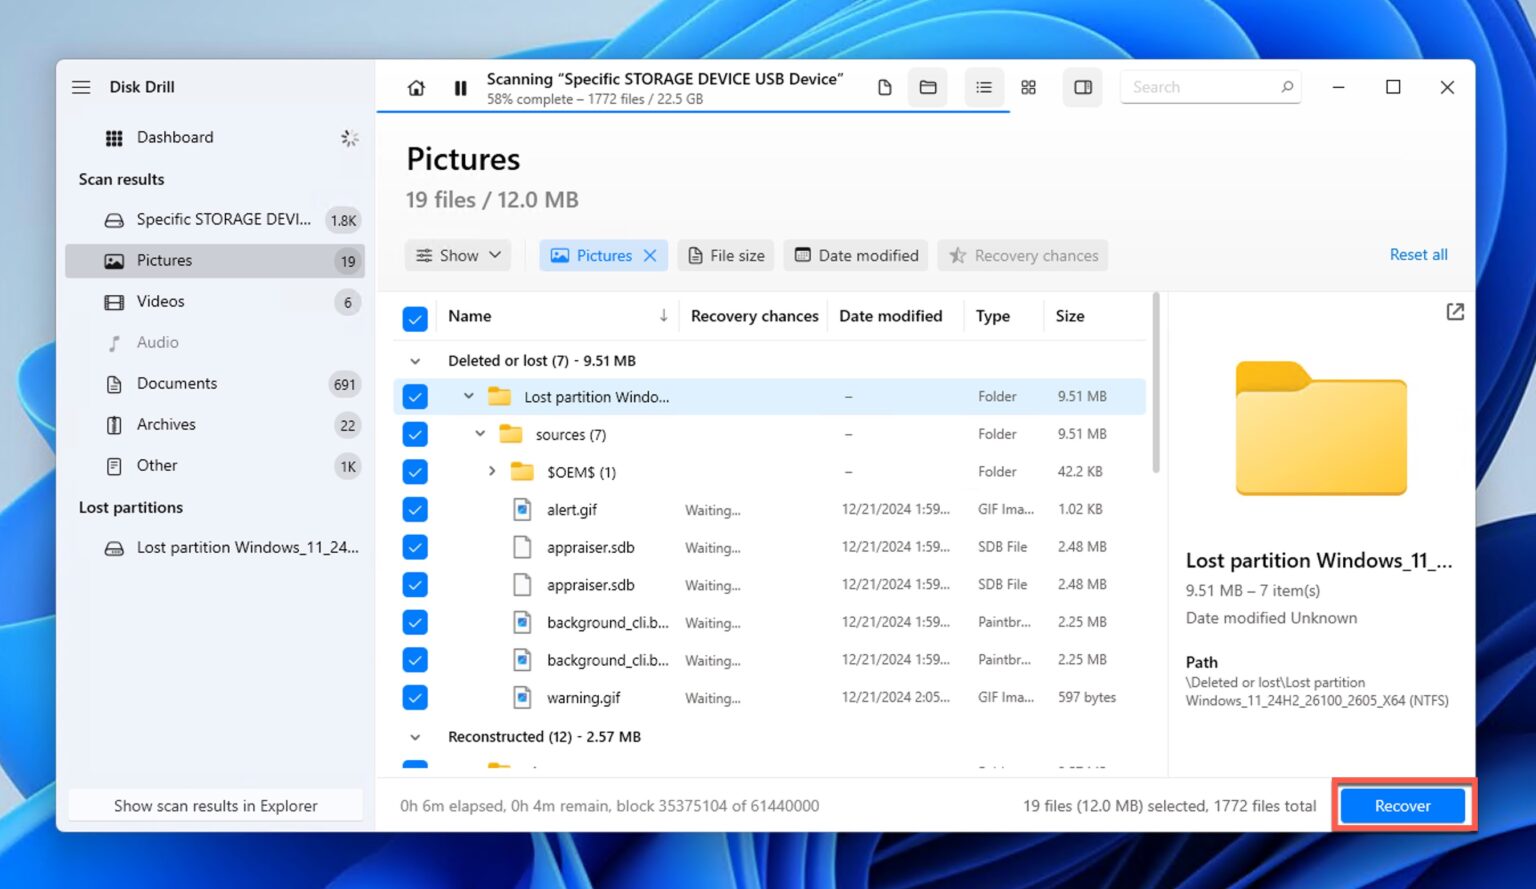The width and height of the screenshot is (1536, 889).
Task: Deselect the alert.gif checkbox
Action: click(415, 509)
